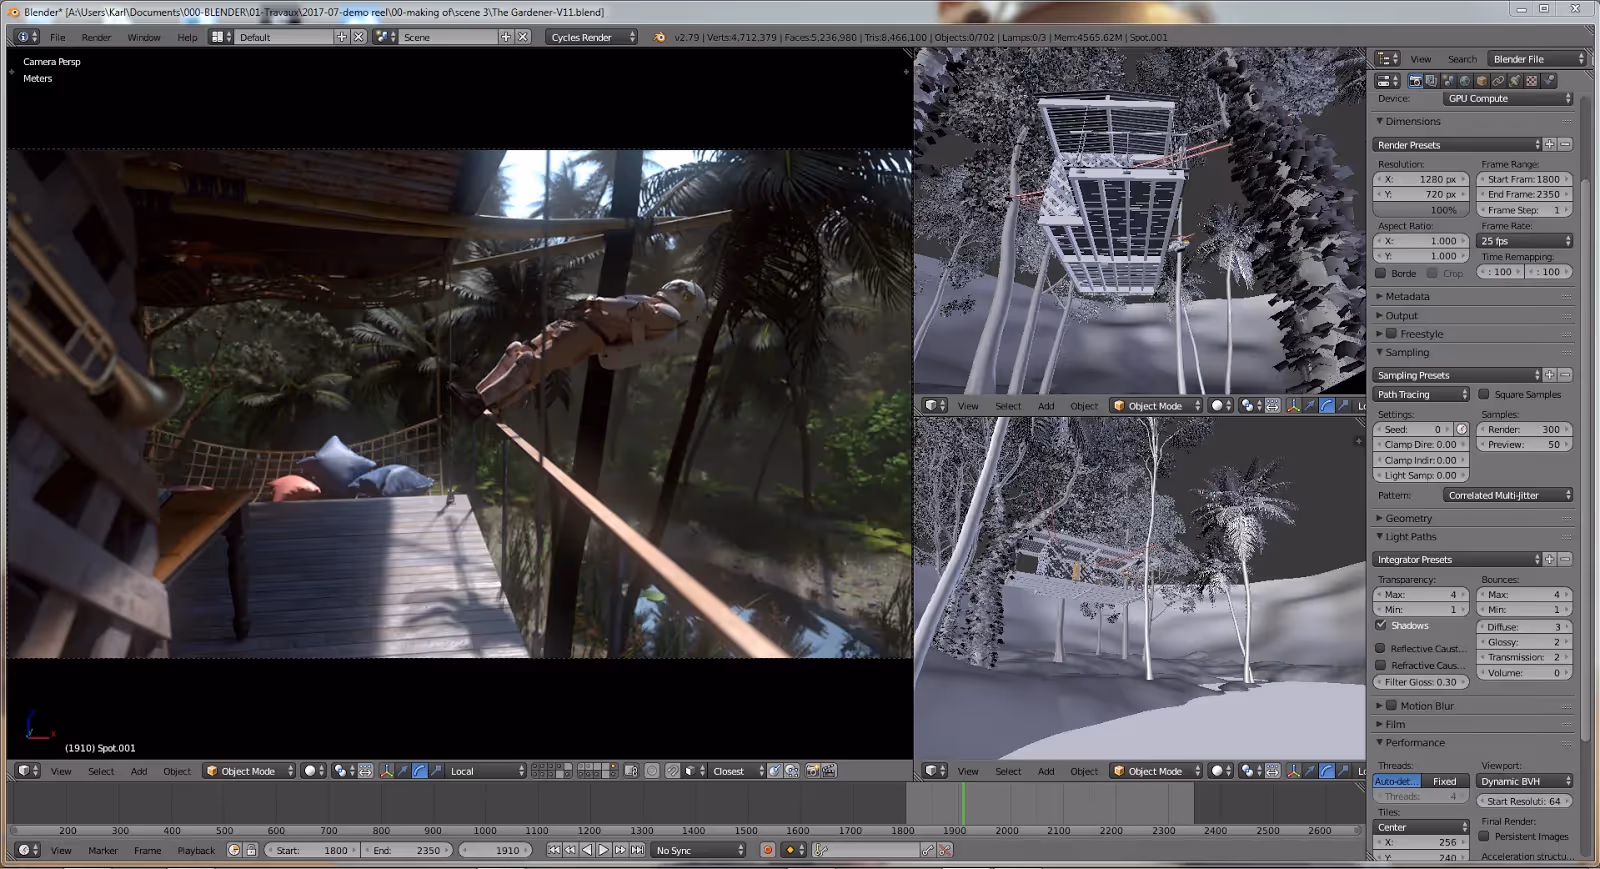The width and height of the screenshot is (1600, 869).
Task: Open the Render Layers properties tab
Action: [x=1431, y=81]
